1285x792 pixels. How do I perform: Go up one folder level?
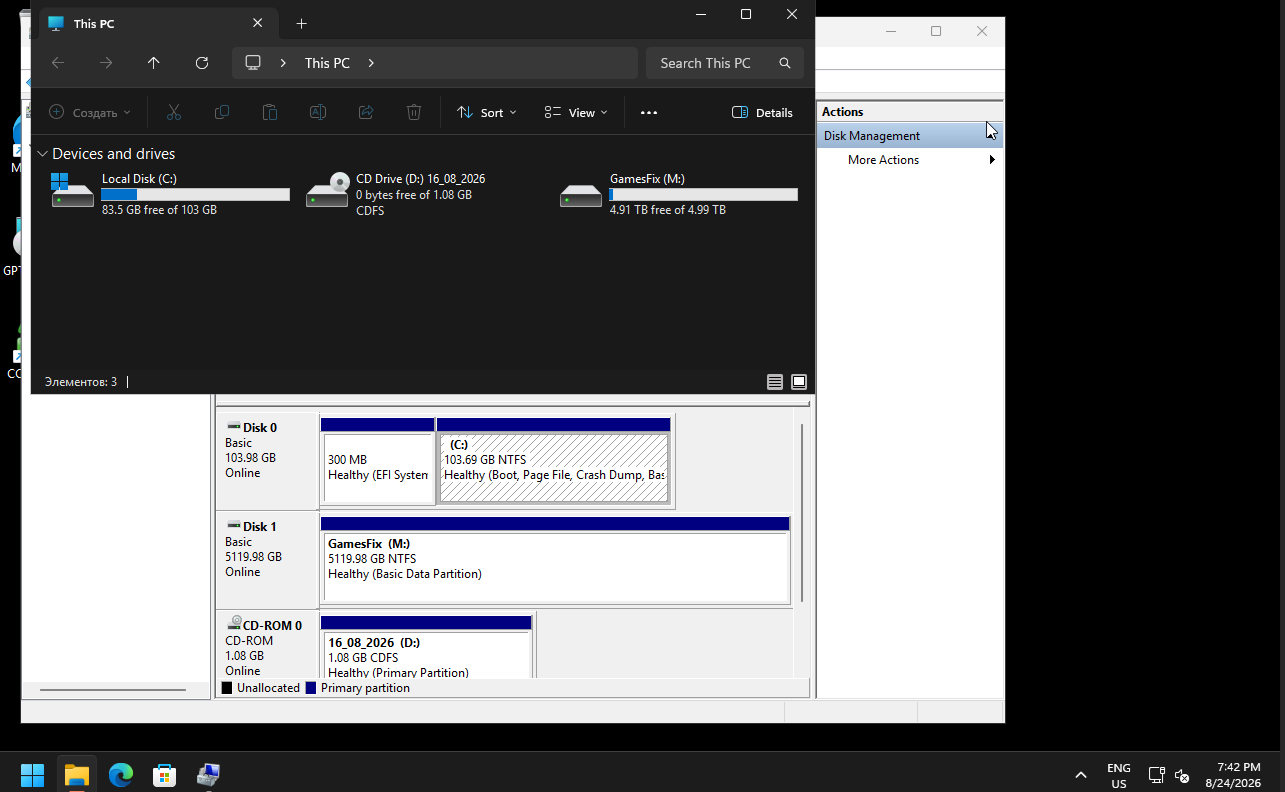[154, 63]
